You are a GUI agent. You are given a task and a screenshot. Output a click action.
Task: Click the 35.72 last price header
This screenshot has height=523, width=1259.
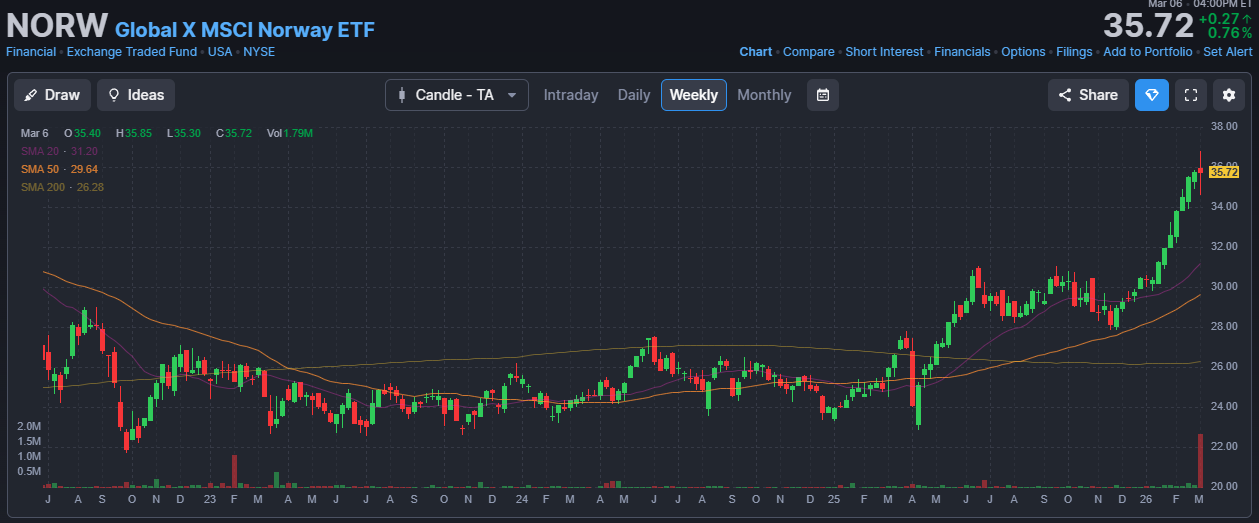(1149, 25)
